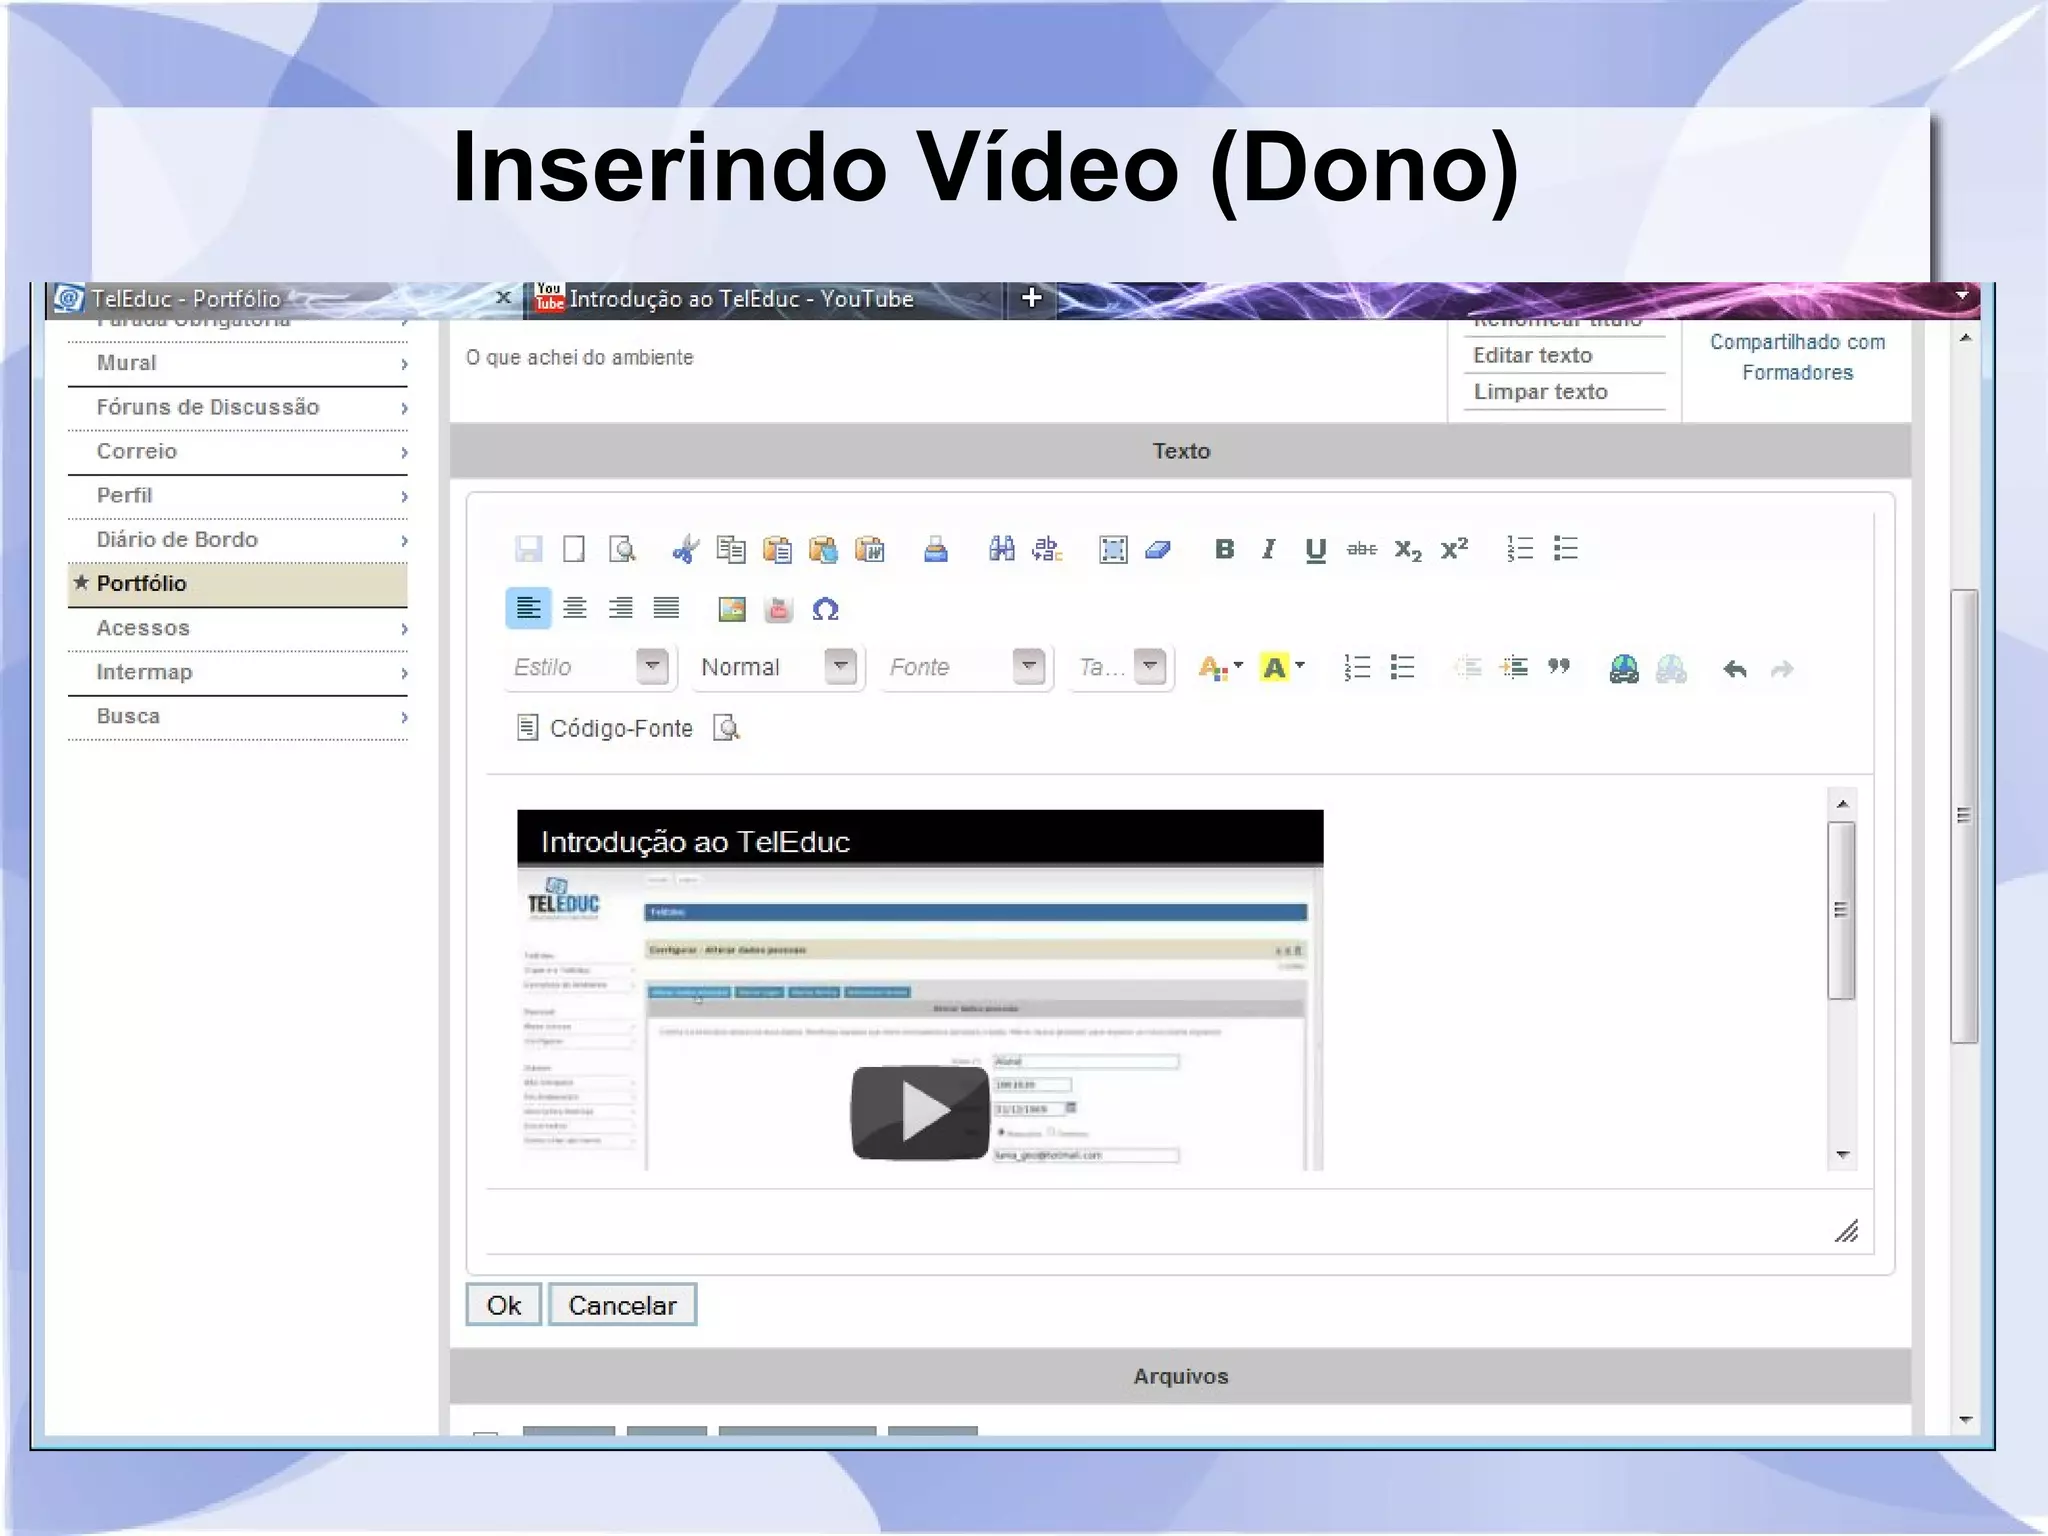Click the block quote icon
This screenshot has height=1536, width=2048.
1559,667
